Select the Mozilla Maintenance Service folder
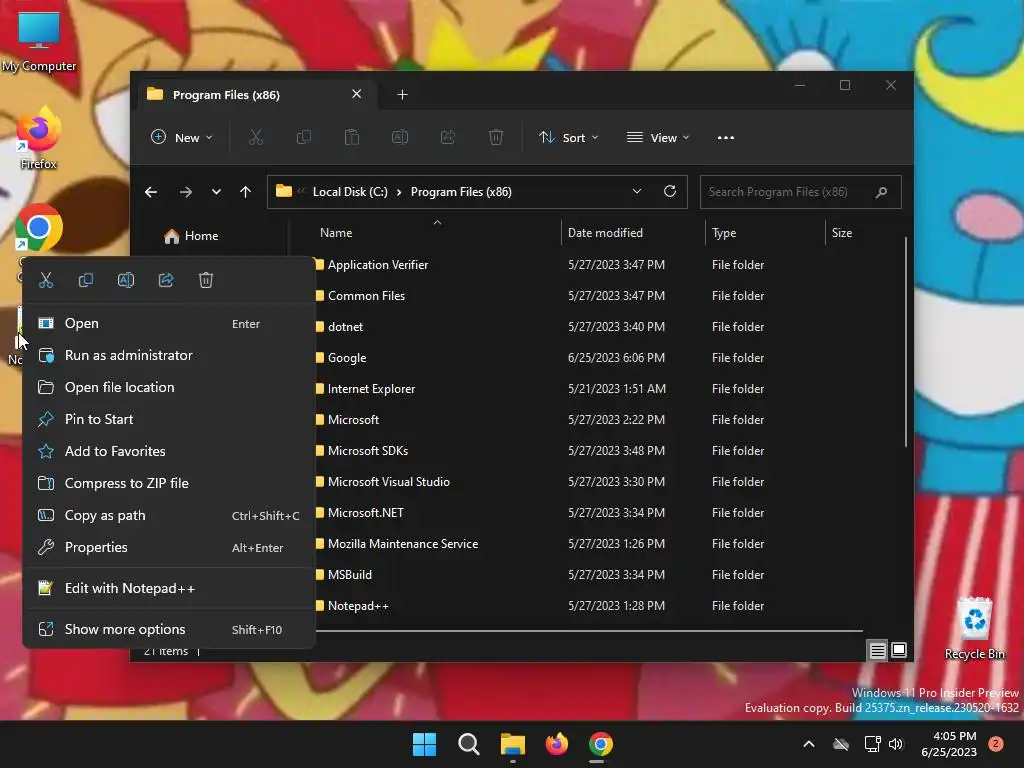The width and height of the screenshot is (1024, 768). click(403, 544)
